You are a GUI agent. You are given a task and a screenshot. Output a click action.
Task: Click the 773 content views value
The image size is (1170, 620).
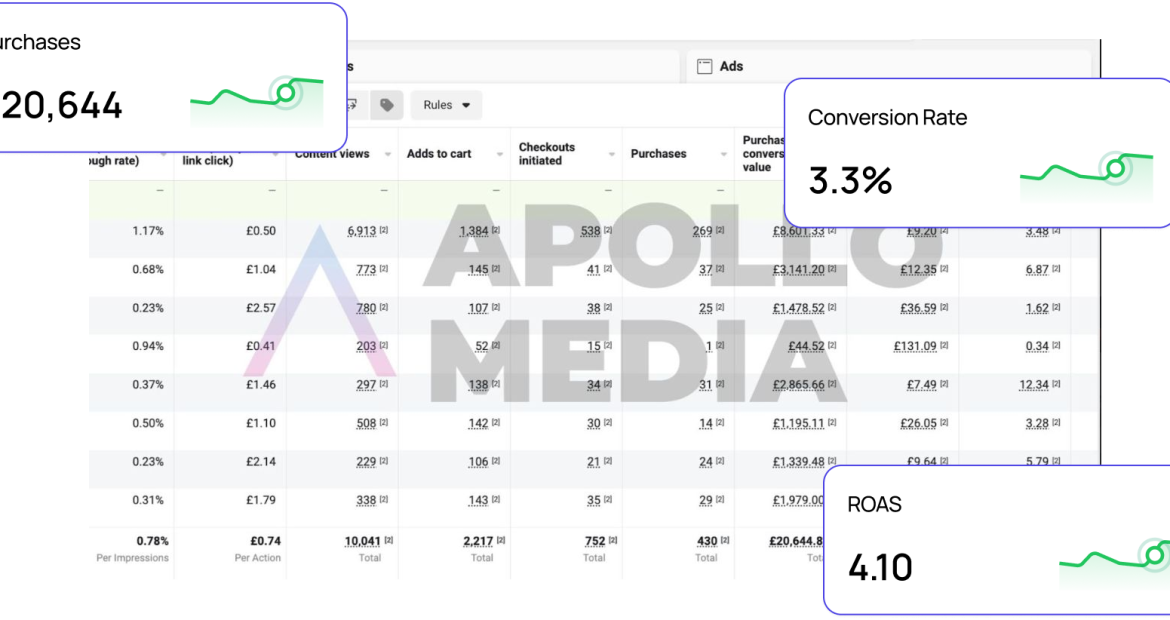coord(366,269)
